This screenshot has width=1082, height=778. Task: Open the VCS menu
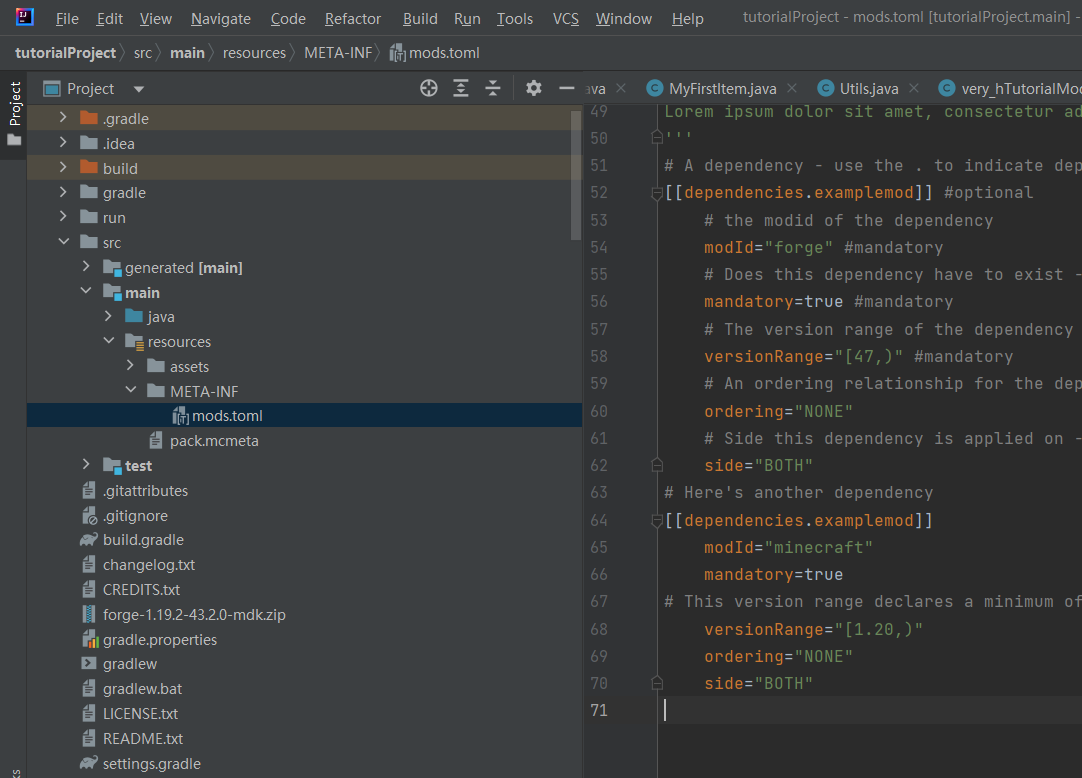click(x=566, y=19)
